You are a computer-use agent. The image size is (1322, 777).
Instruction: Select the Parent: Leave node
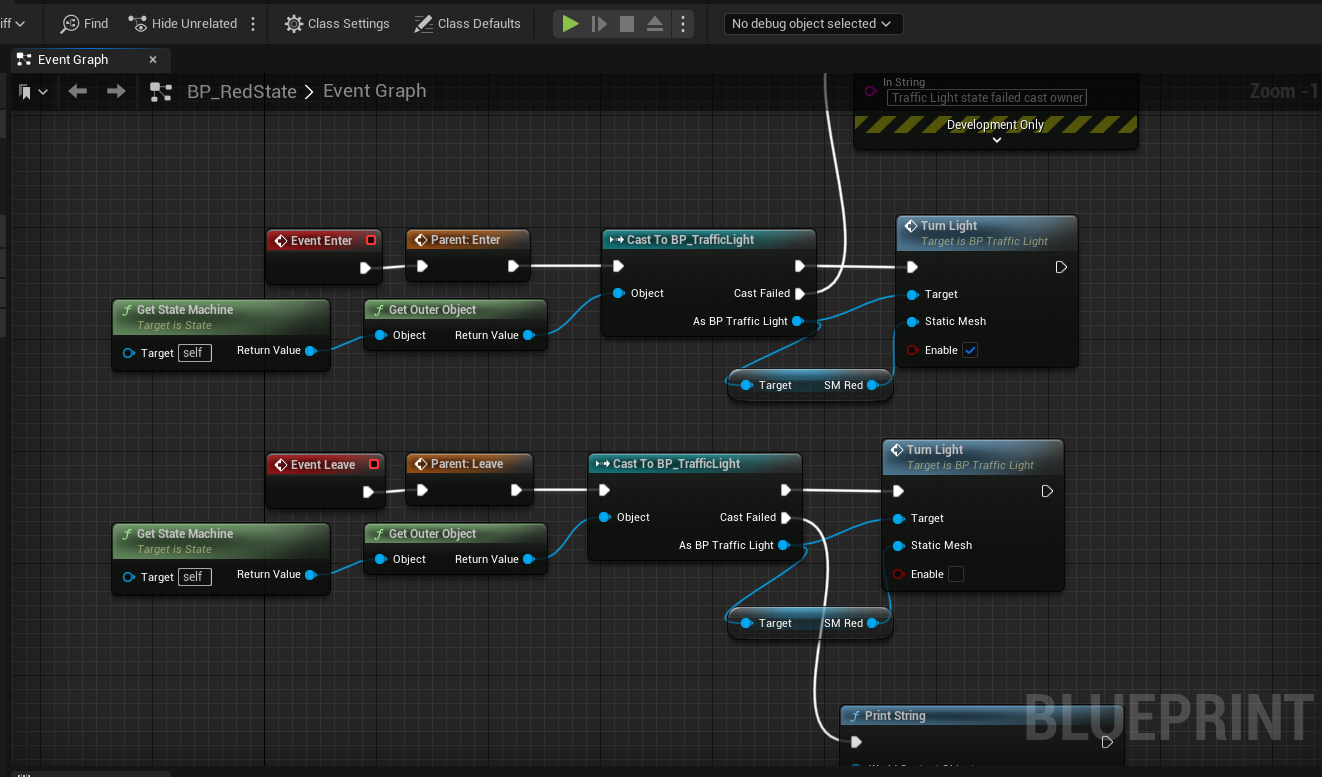point(469,464)
